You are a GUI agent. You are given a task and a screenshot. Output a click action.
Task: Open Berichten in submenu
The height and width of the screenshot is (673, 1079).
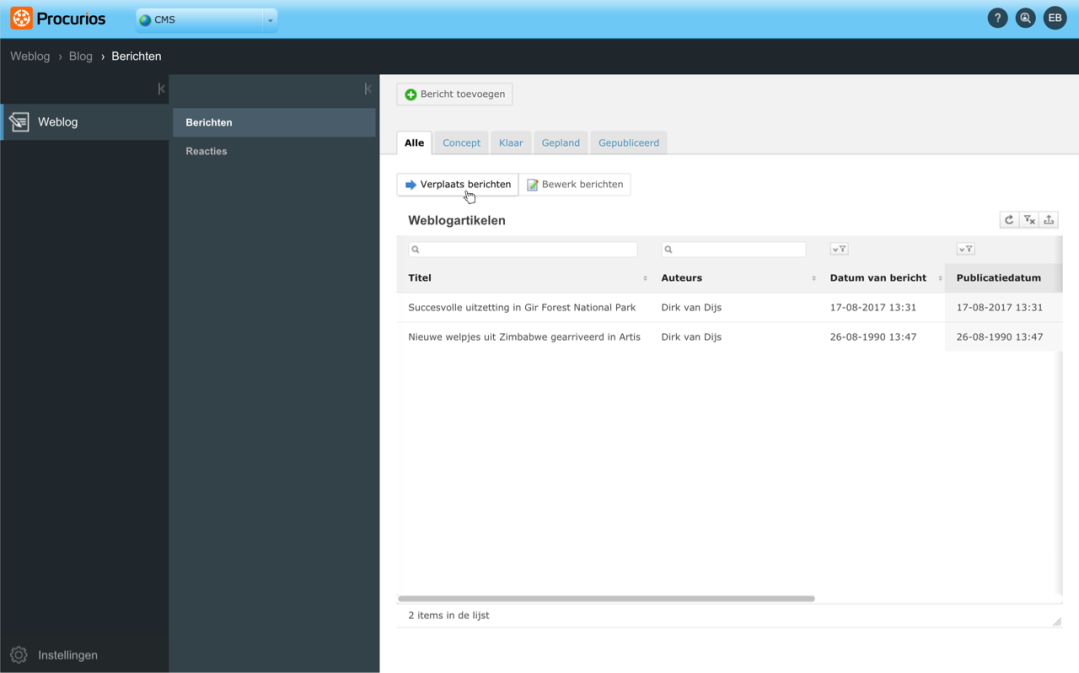click(274, 122)
